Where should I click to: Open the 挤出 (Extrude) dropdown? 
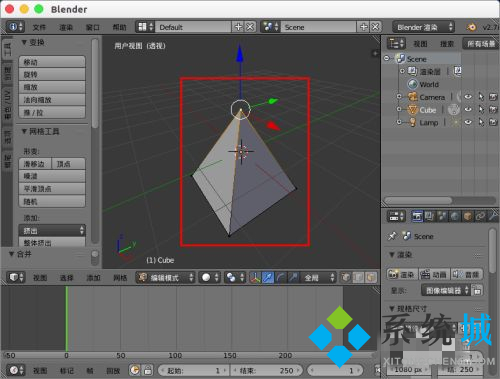coord(52,231)
